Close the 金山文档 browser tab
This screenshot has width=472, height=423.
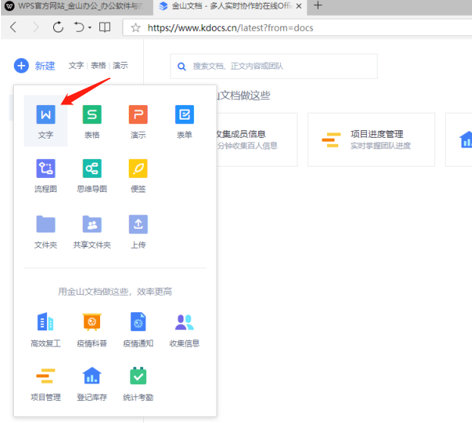click(299, 6)
